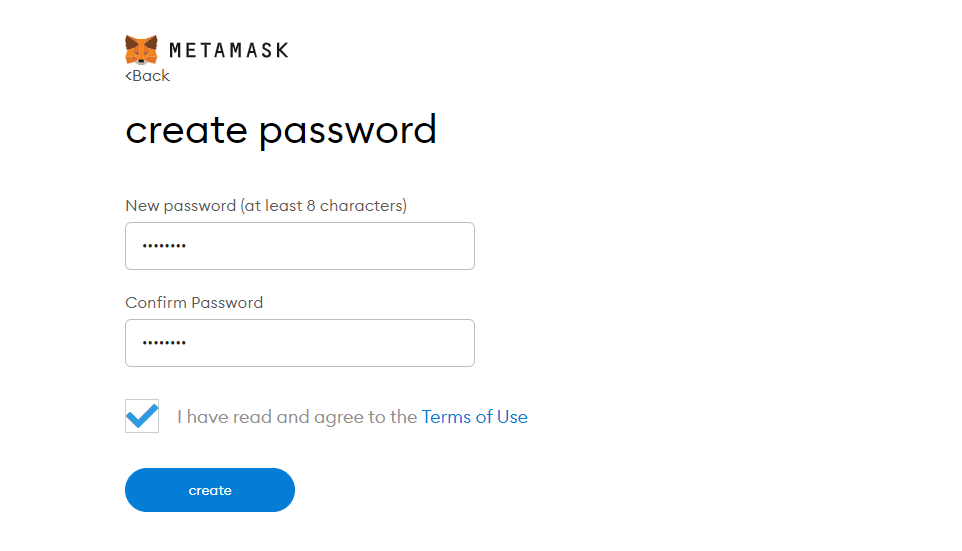Click the 'New password (at least 8 characters)' label
This screenshot has height=551, width=962.
pos(266,206)
